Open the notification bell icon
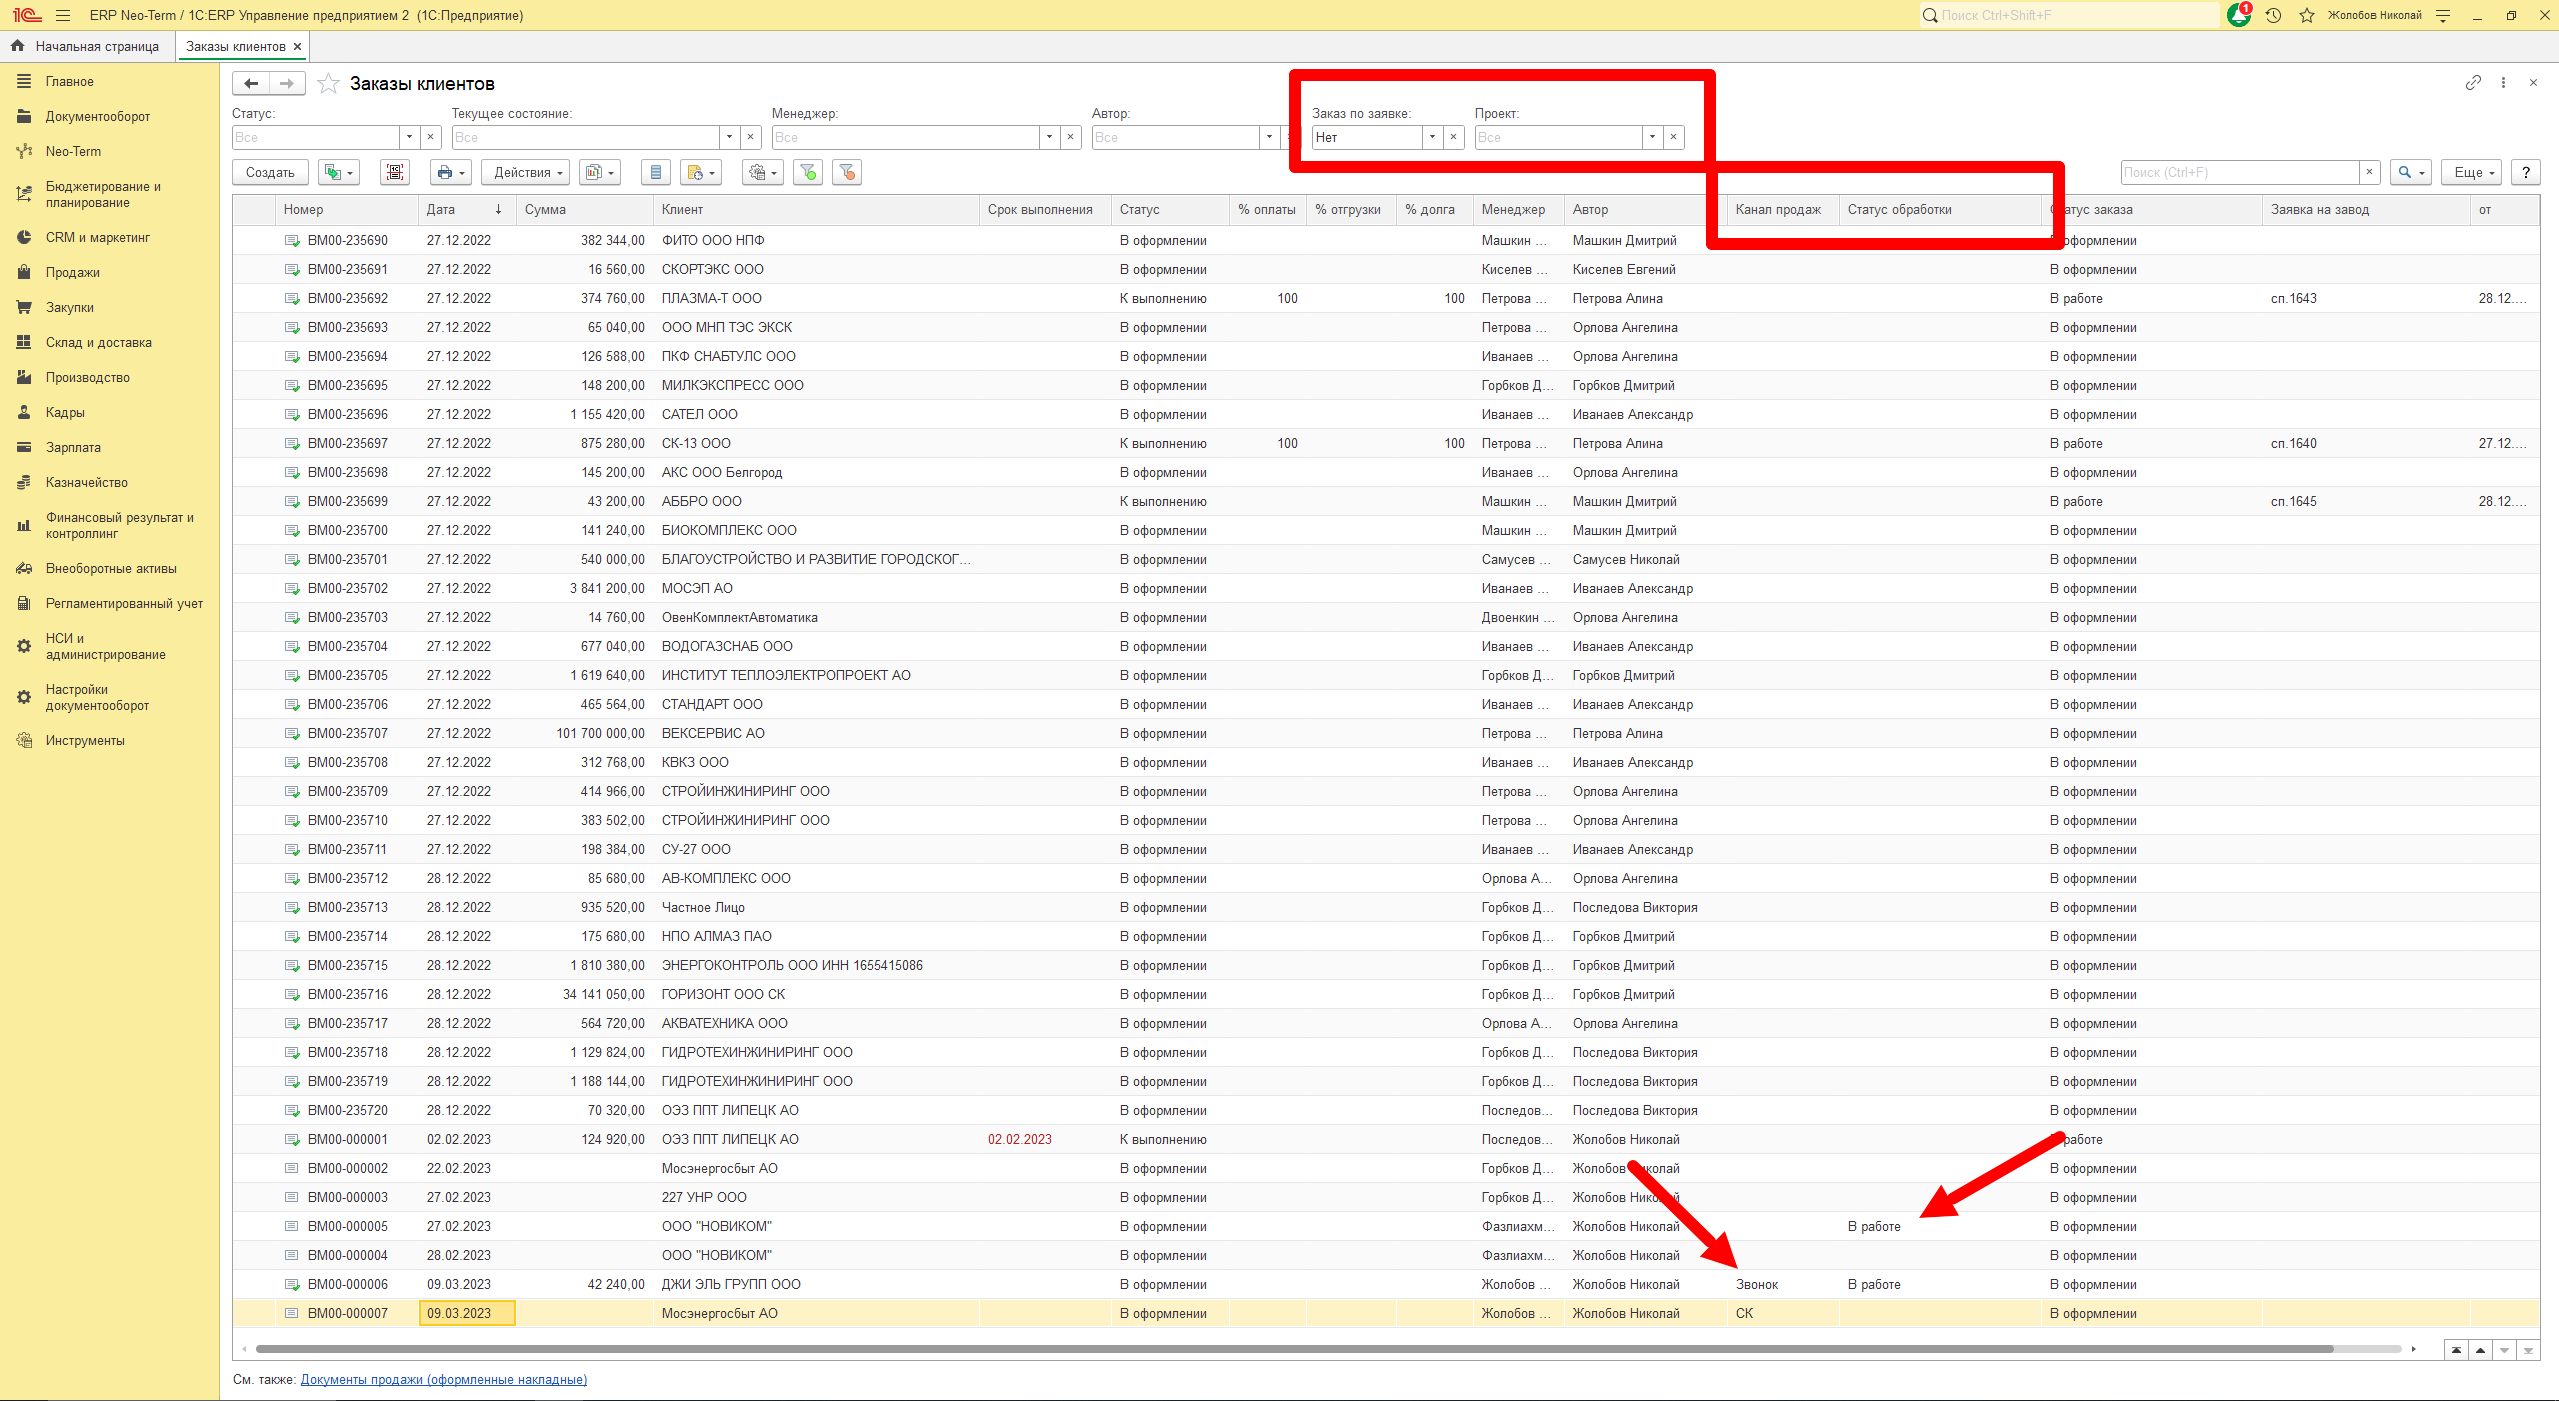 point(2239,15)
